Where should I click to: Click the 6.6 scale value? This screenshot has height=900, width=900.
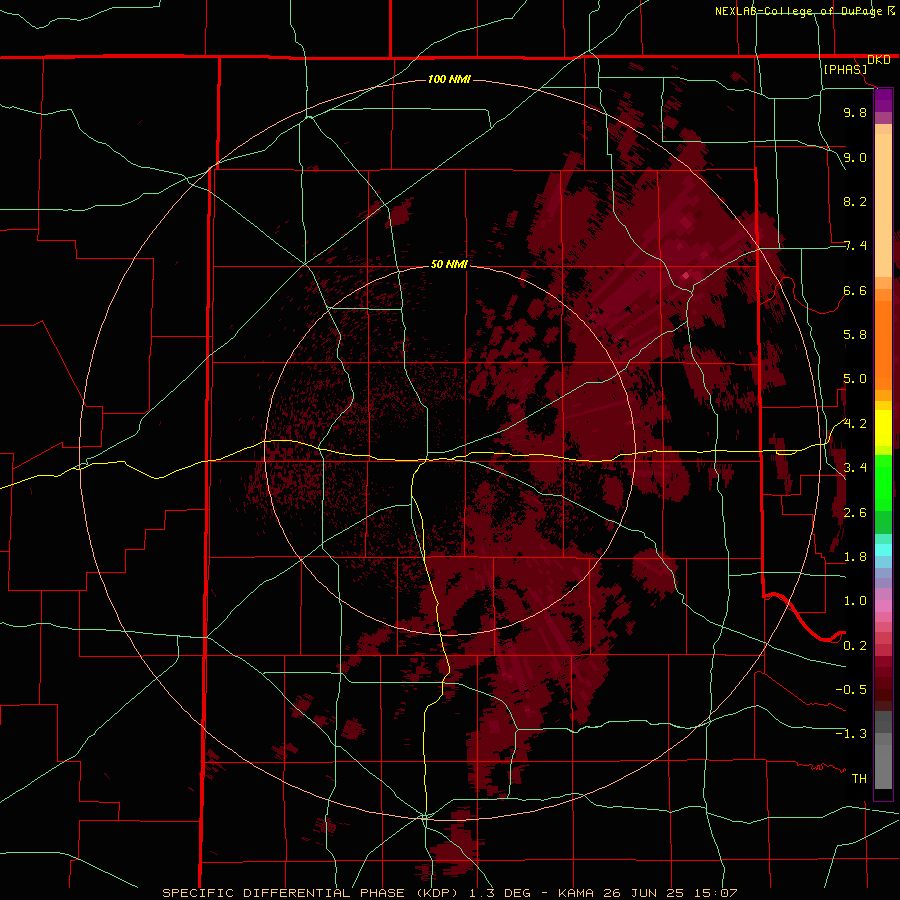click(x=855, y=290)
